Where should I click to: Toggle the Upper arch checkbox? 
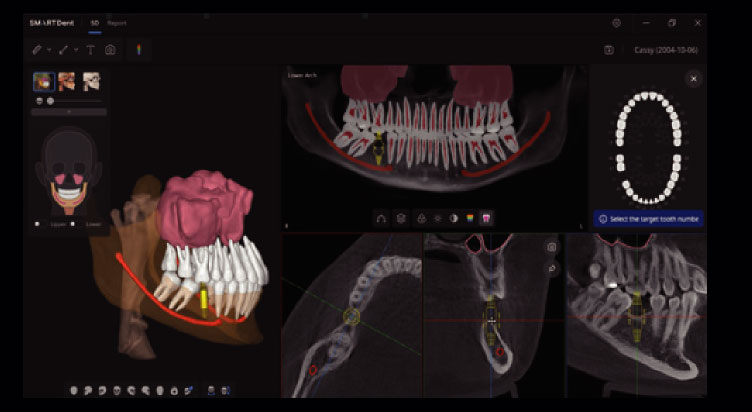38,224
